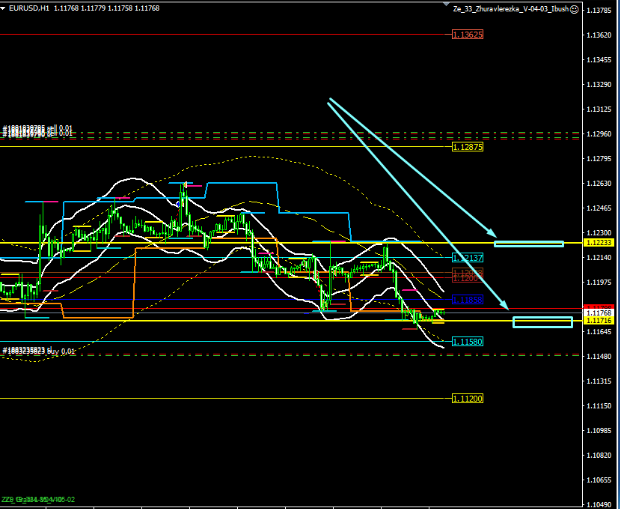Select the upper cyan rectangle near 1.12233

(x=528, y=243)
